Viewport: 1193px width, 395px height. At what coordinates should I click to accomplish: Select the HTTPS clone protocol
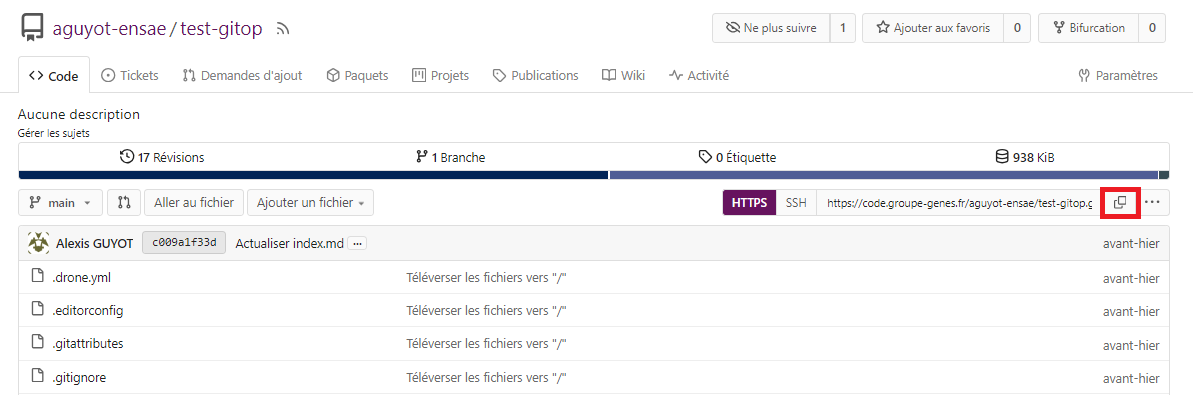pos(749,203)
